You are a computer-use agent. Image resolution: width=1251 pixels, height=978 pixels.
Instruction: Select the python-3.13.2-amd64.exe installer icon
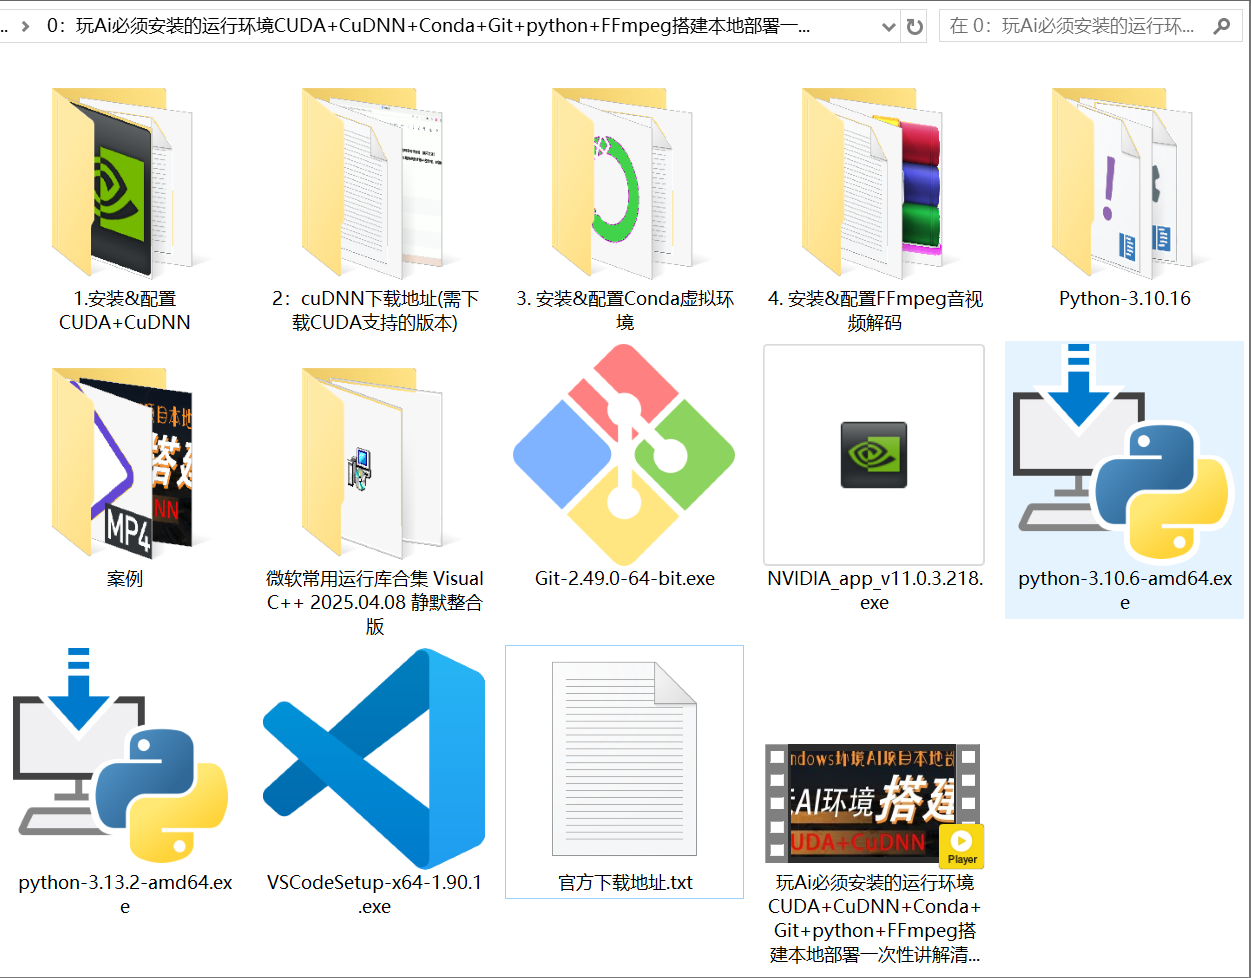[x=122, y=756]
